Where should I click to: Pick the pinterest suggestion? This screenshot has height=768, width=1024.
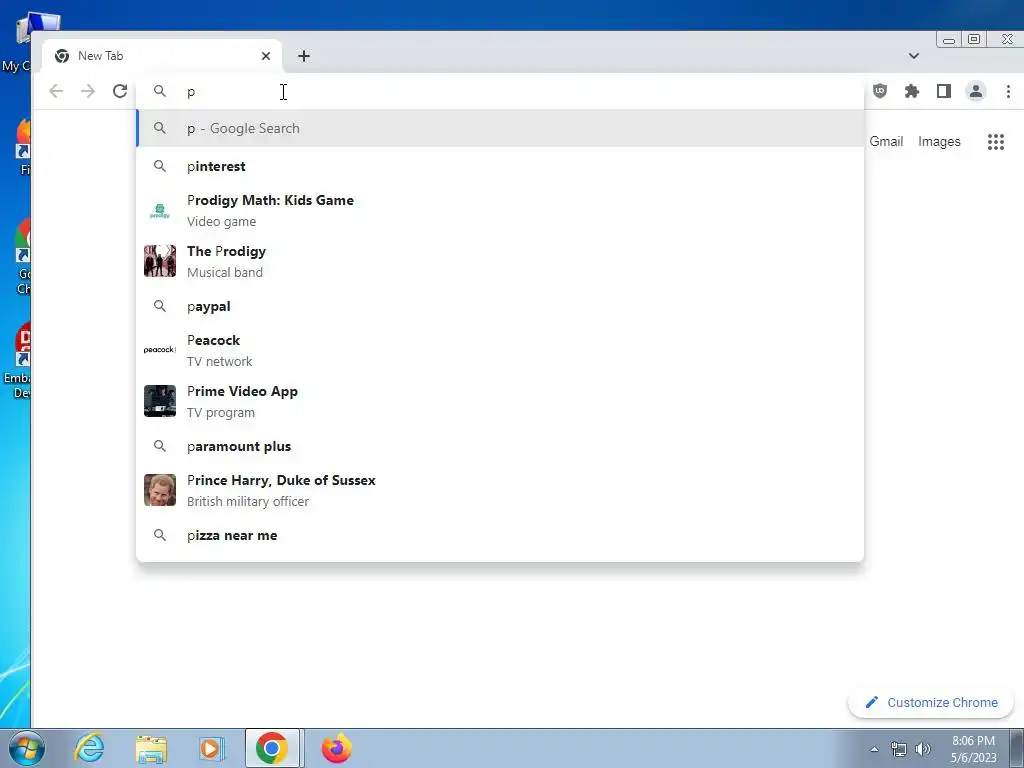coord(500,167)
